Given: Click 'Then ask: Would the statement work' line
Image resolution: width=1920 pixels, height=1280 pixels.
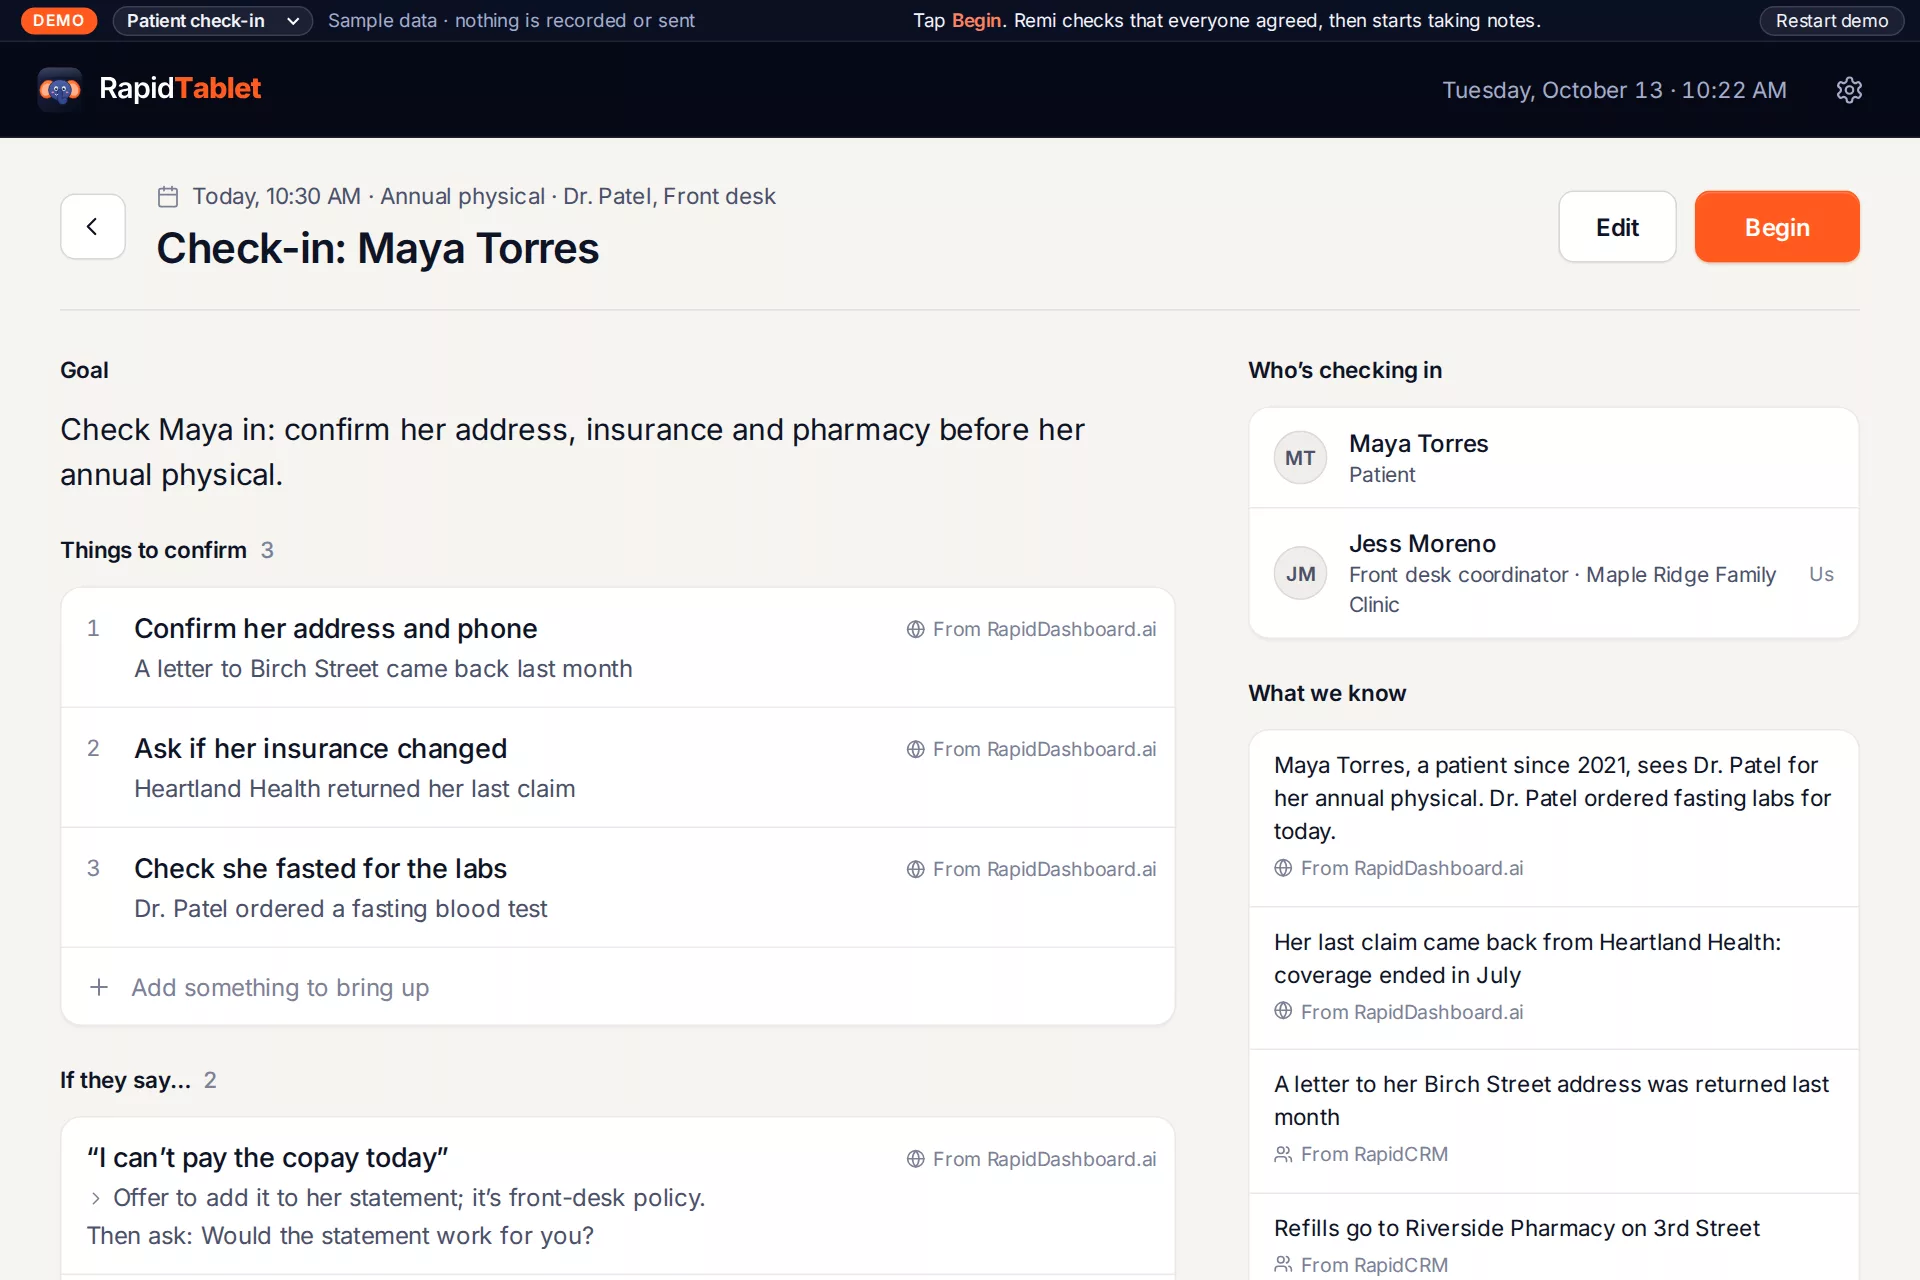Looking at the screenshot, I should click(x=340, y=1236).
